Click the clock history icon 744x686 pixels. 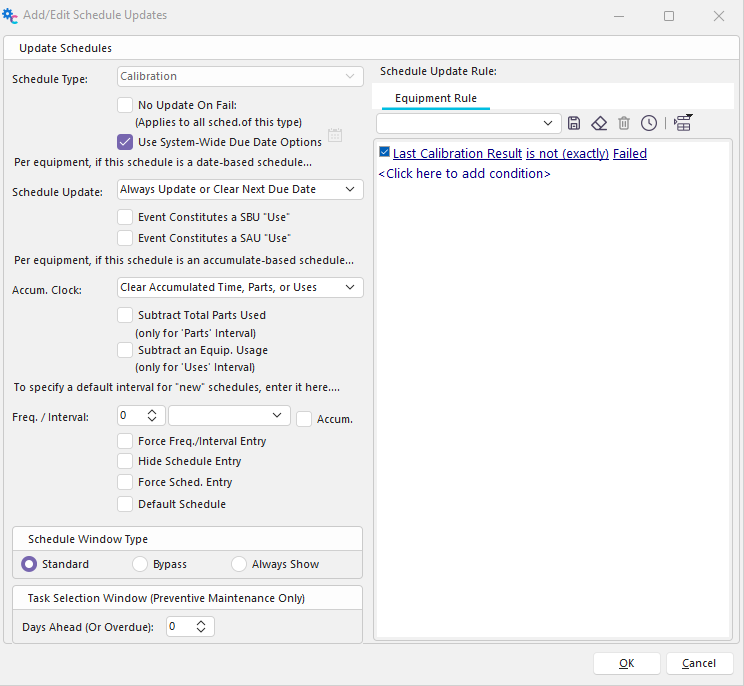(x=649, y=123)
